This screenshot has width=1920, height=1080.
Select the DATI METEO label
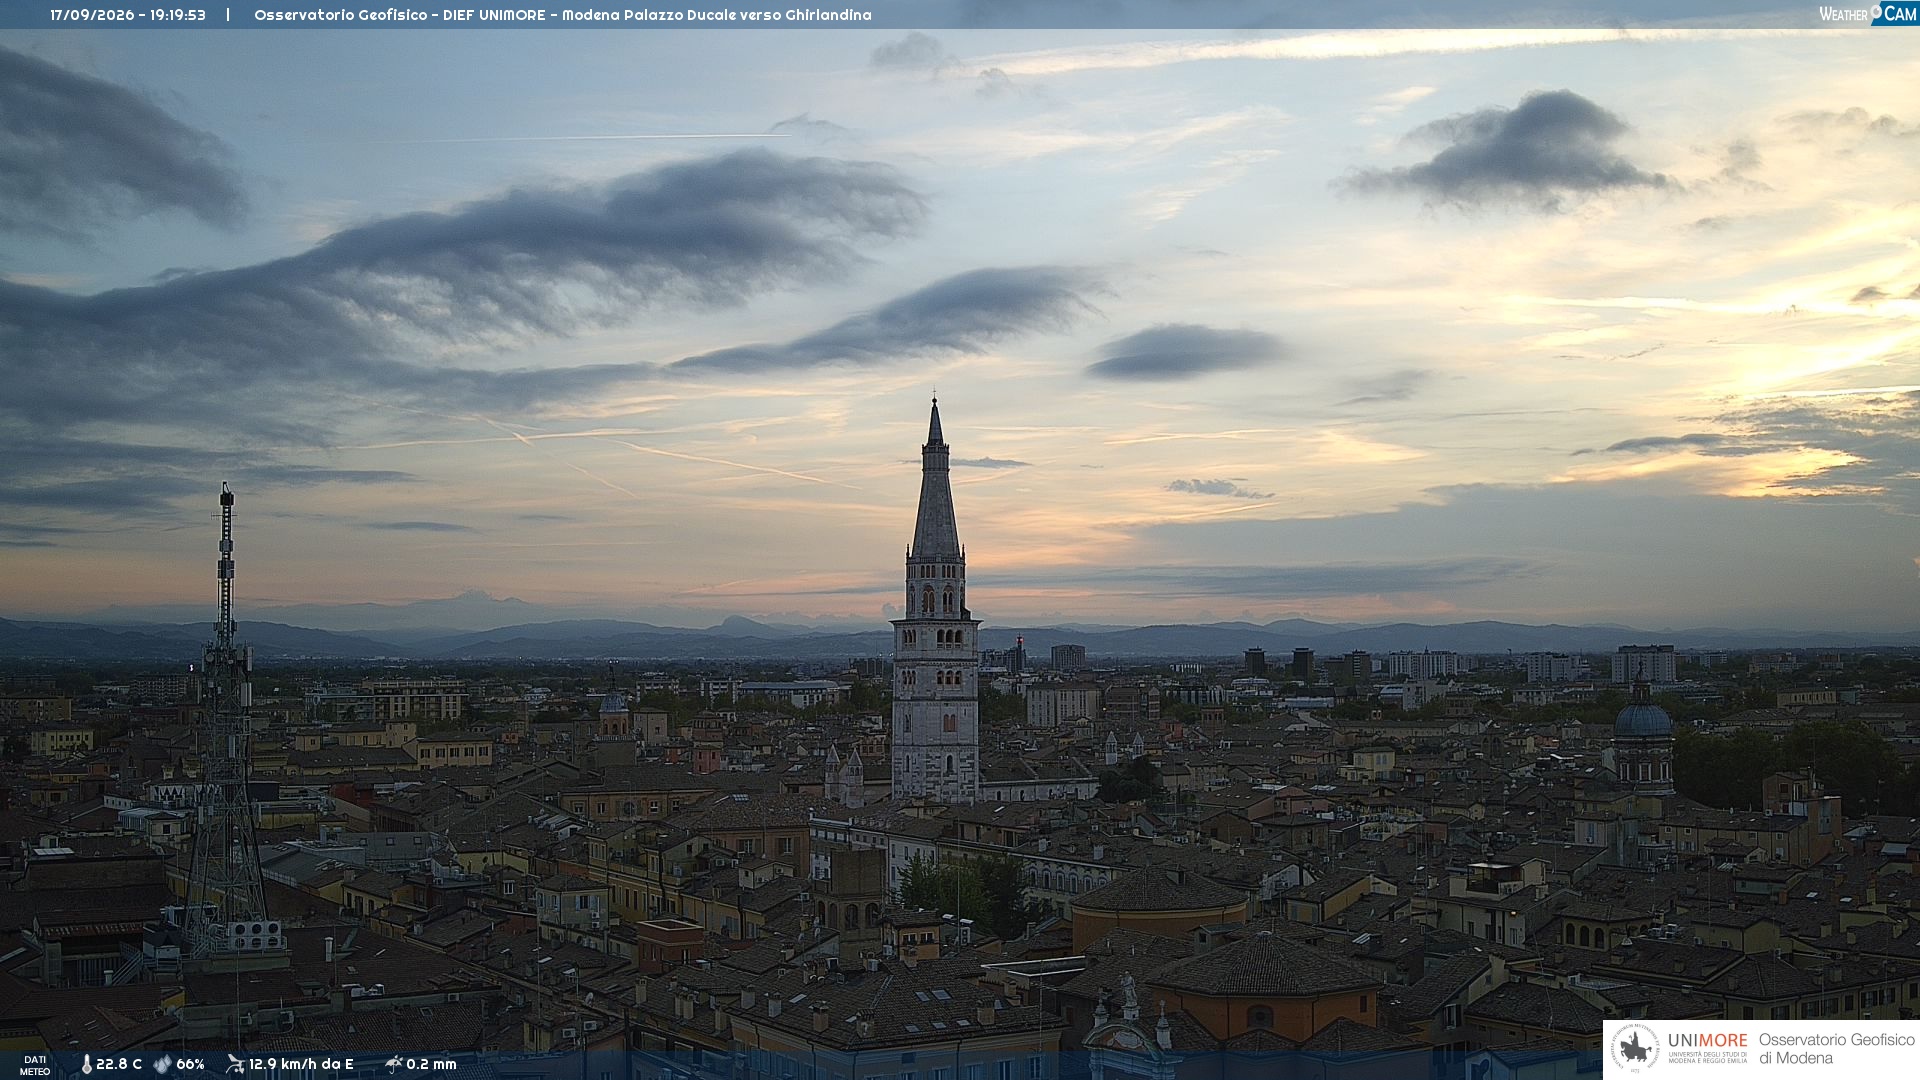pyautogui.click(x=35, y=1065)
